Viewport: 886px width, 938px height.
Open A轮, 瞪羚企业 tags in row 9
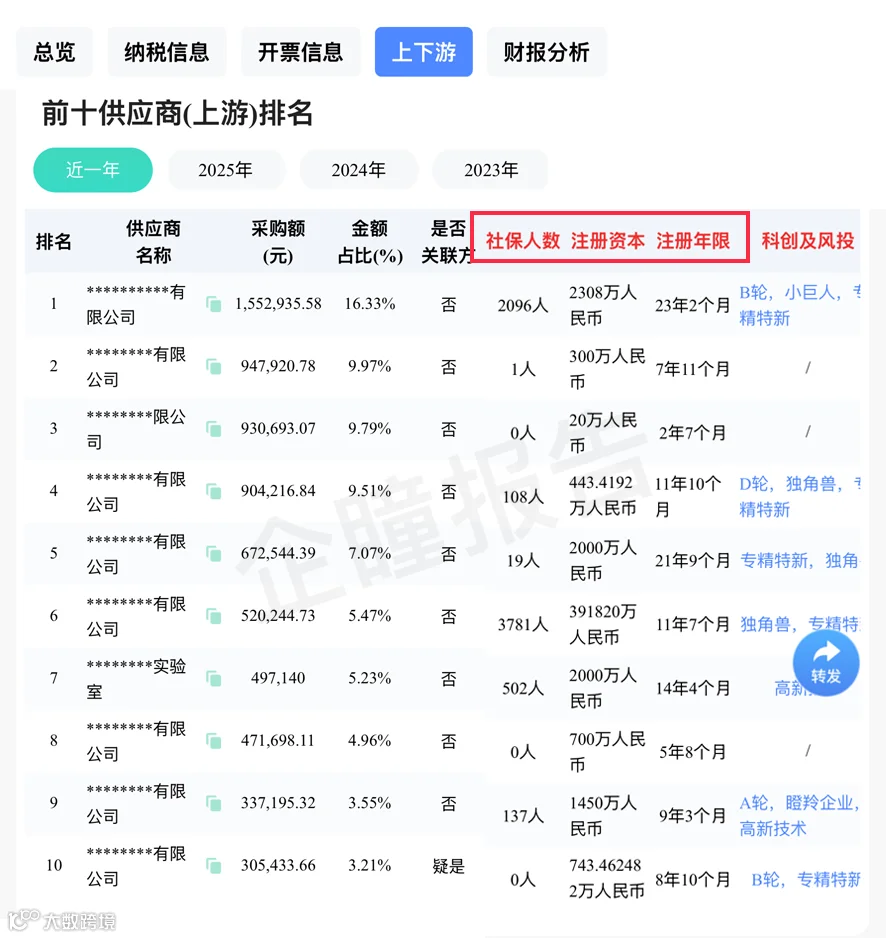click(x=799, y=815)
